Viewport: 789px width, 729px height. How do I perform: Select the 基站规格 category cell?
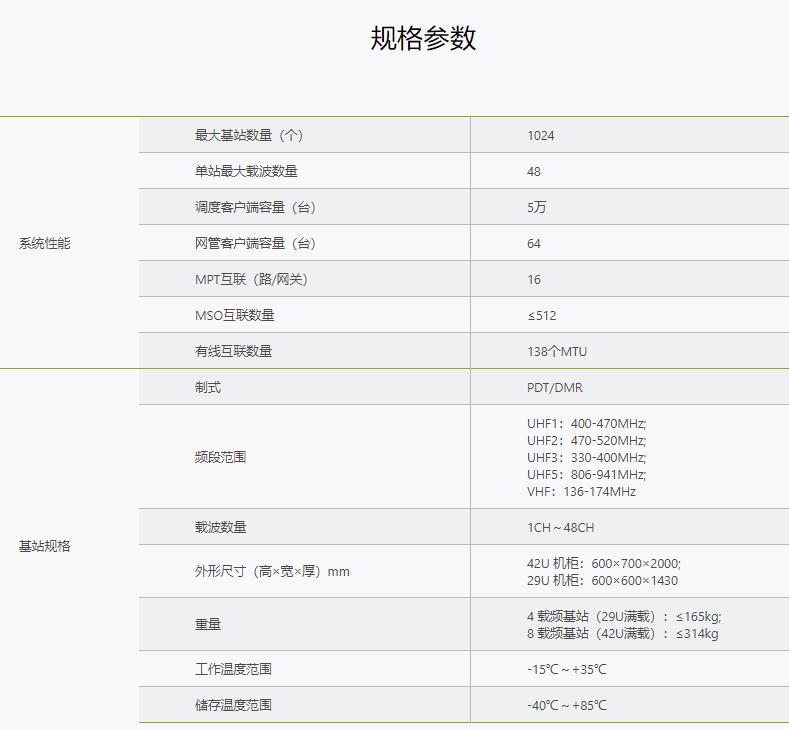pos(45,546)
